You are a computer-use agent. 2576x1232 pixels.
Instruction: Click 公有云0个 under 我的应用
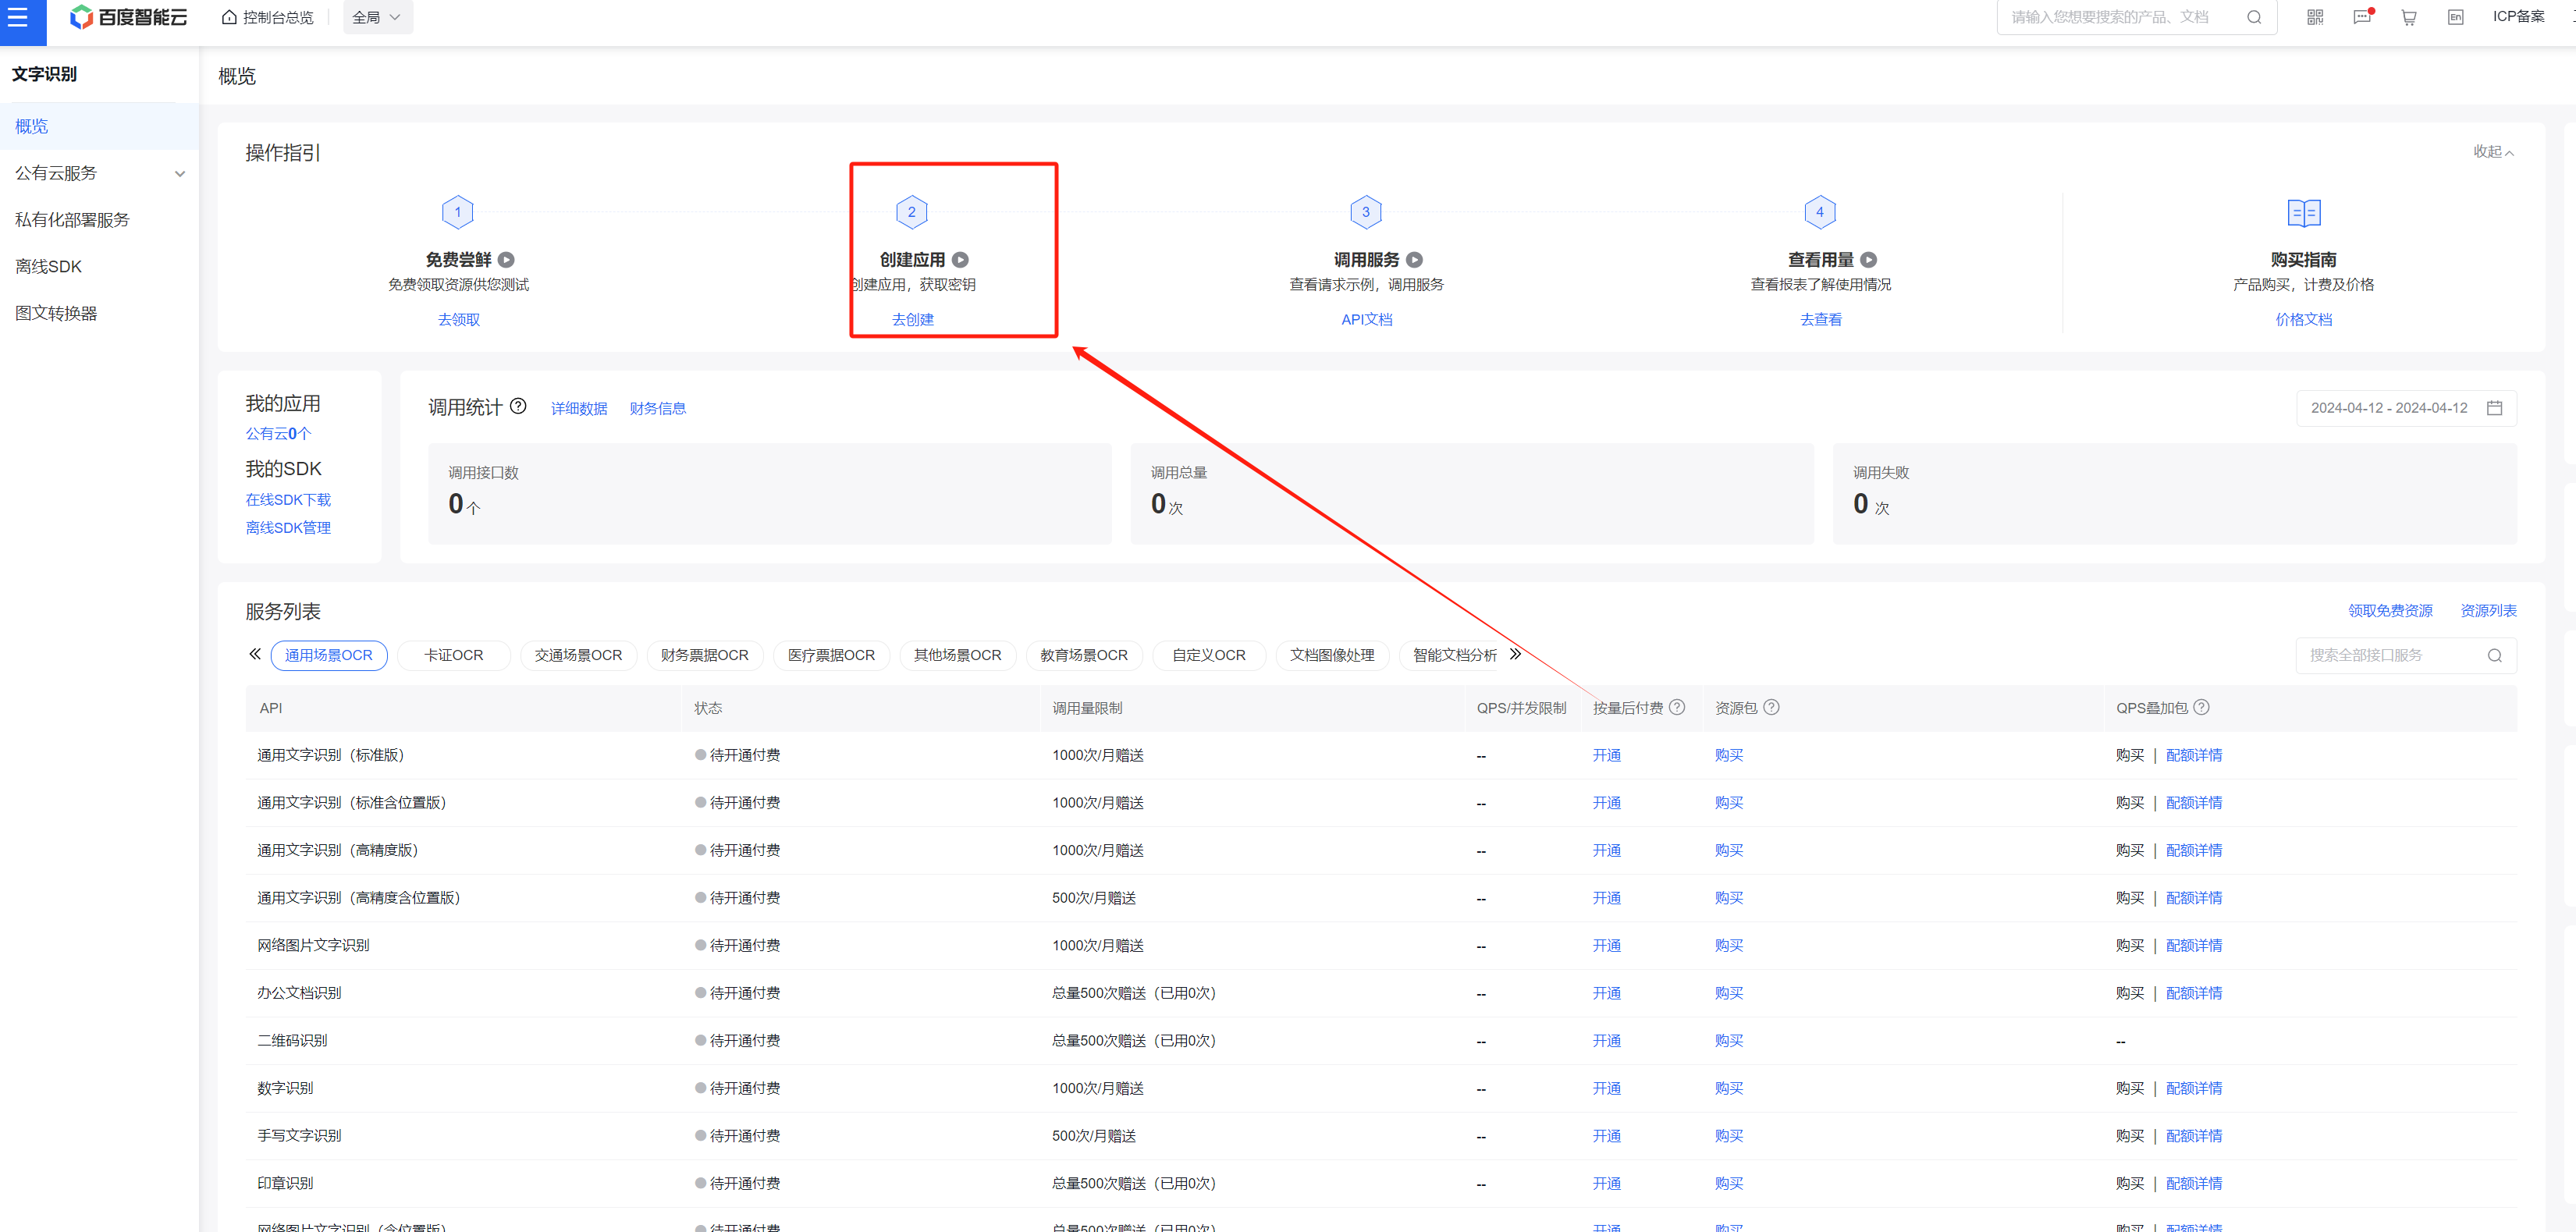278,434
